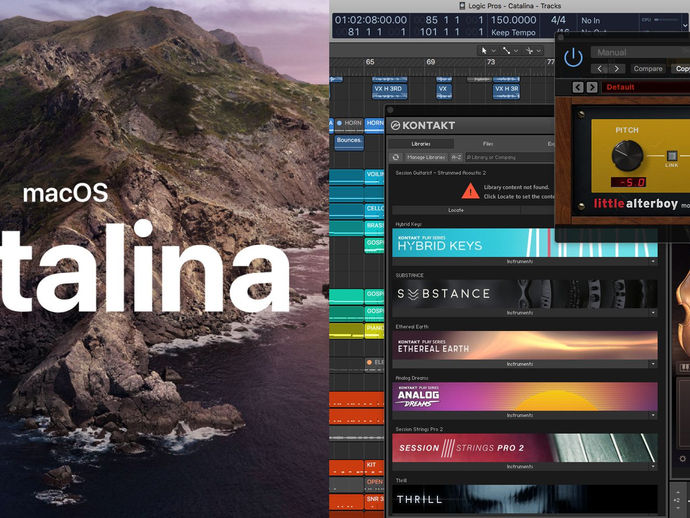Go to previous preset in plugin header

pos(599,69)
